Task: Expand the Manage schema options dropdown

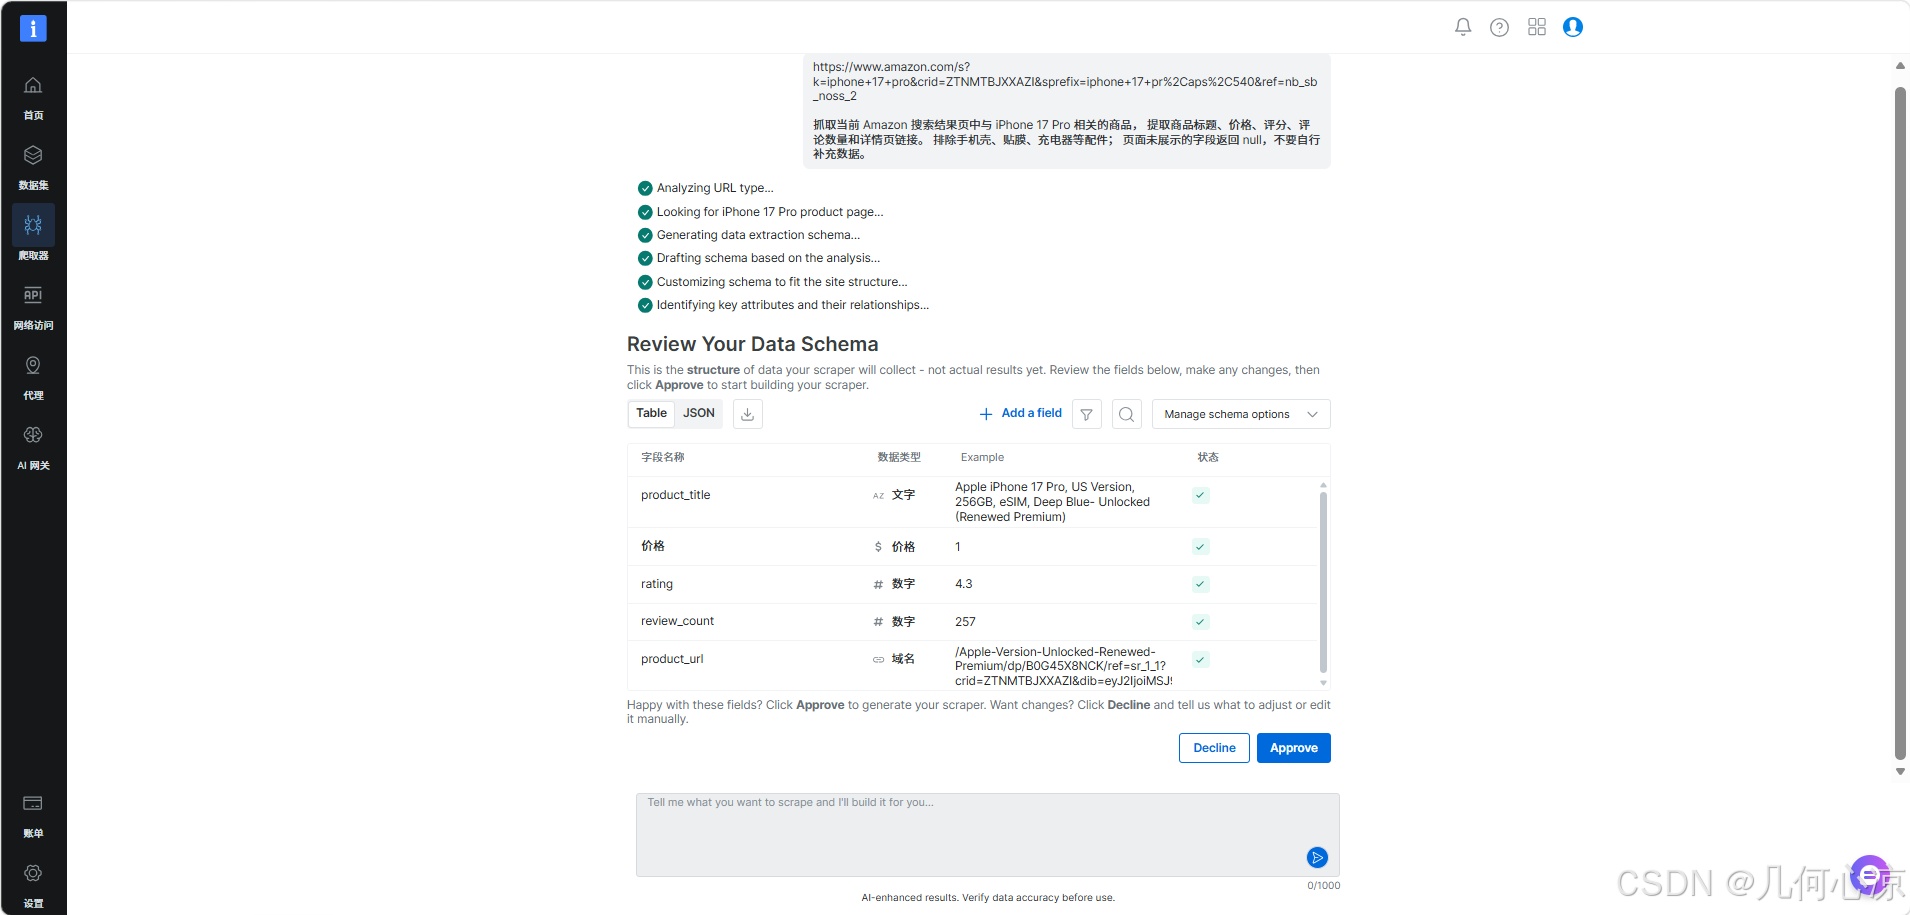Action: point(1241,414)
